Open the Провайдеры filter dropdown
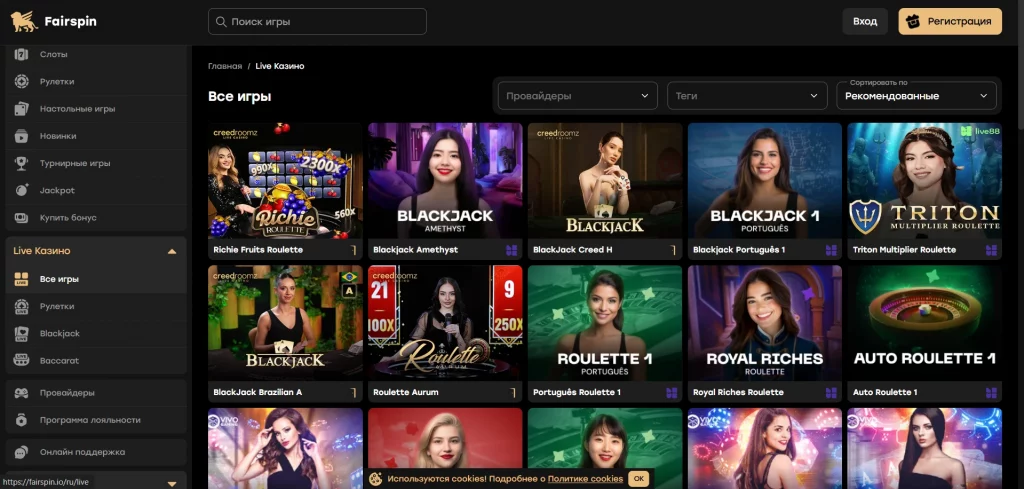 (x=577, y=96)
